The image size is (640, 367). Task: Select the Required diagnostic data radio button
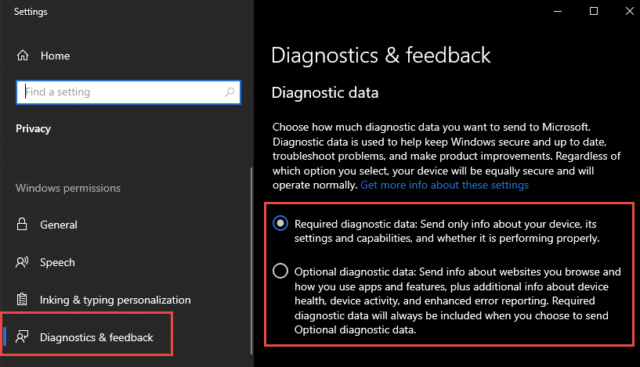click(x=280, y=223)
